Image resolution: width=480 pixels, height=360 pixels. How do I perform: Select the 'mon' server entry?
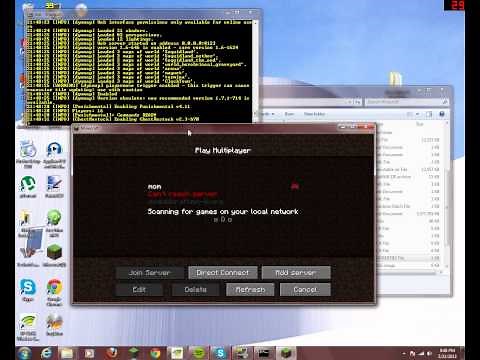(223, 194)
